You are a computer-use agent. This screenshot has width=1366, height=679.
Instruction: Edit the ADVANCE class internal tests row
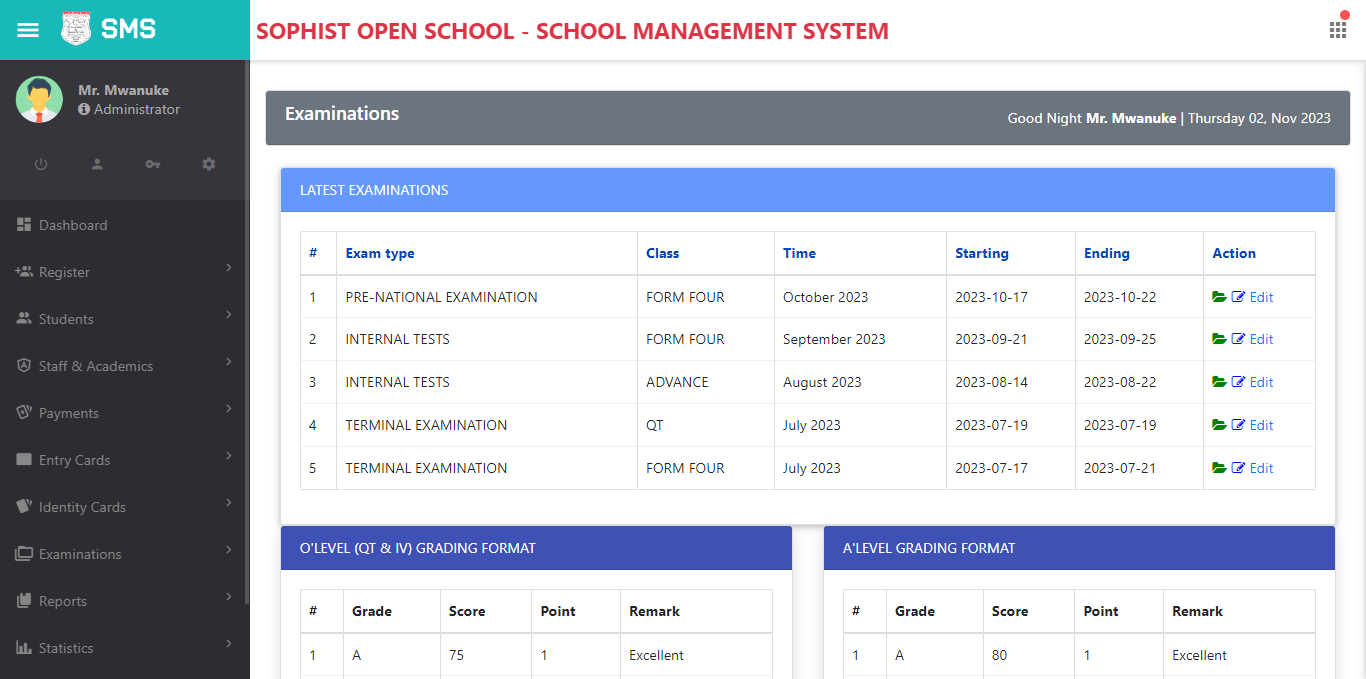(1253, 382)
